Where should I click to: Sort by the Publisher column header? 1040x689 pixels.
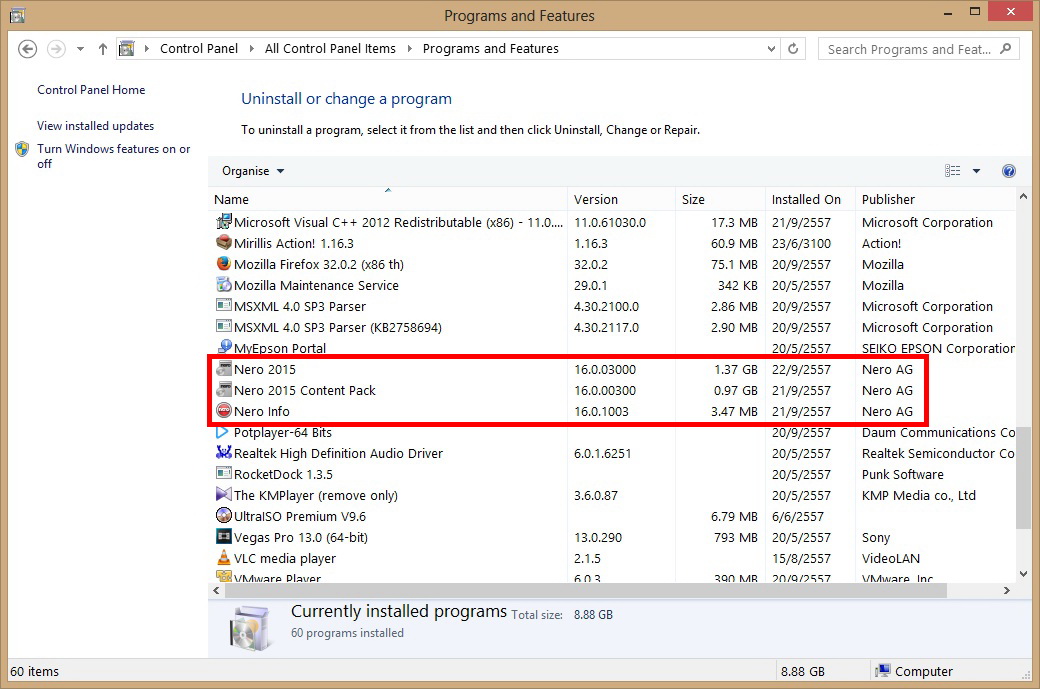[935, 199]
